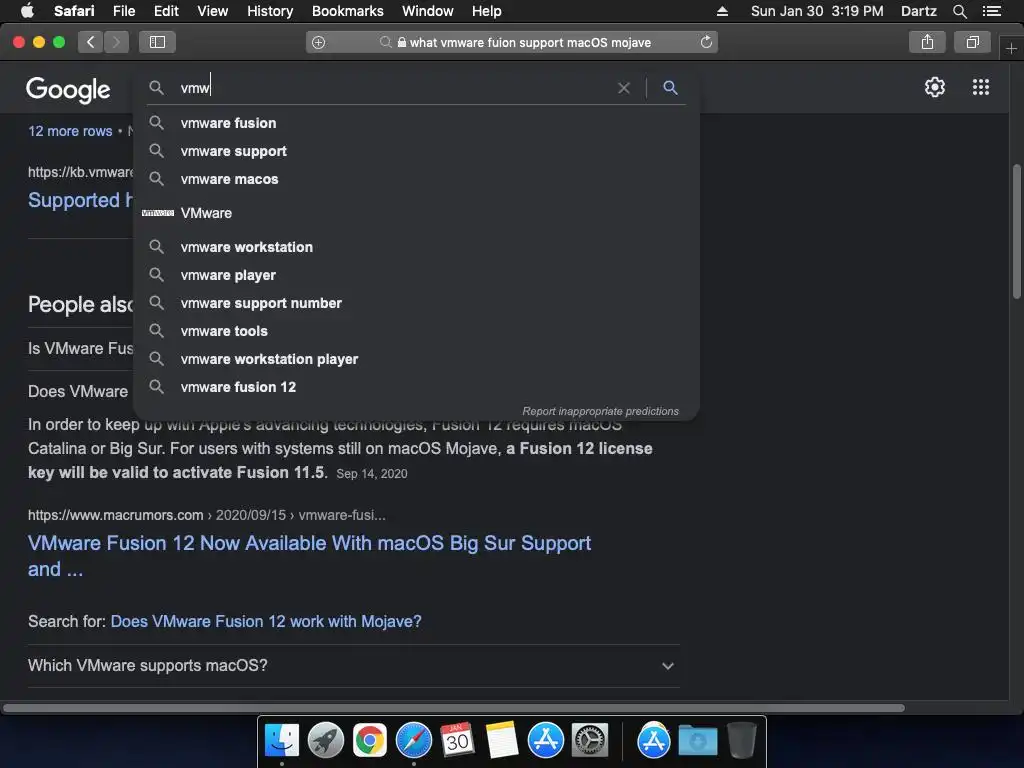Screen dimensions: 1024x768
Task: Open the Edit menu
Action: tap(166, 11)
